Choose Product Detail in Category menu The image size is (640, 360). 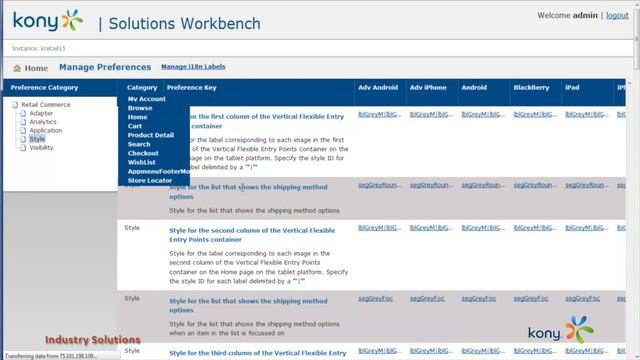151,135
